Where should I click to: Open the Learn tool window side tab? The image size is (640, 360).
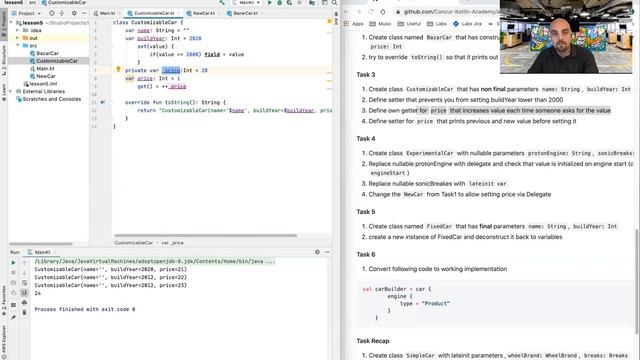(x=4, y=92)
